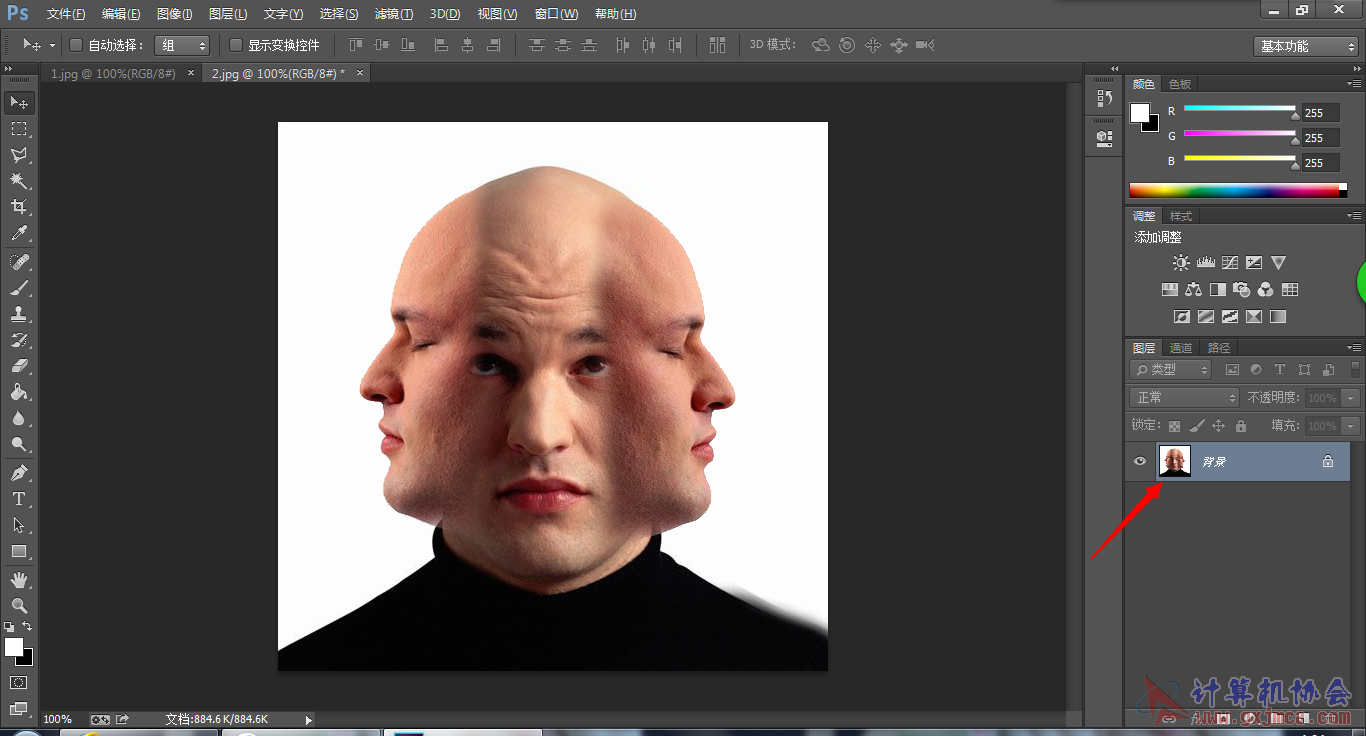1366x736 pixels.
Task: Add a Color Balance adjustment
Action: [x=1193, y=290]
